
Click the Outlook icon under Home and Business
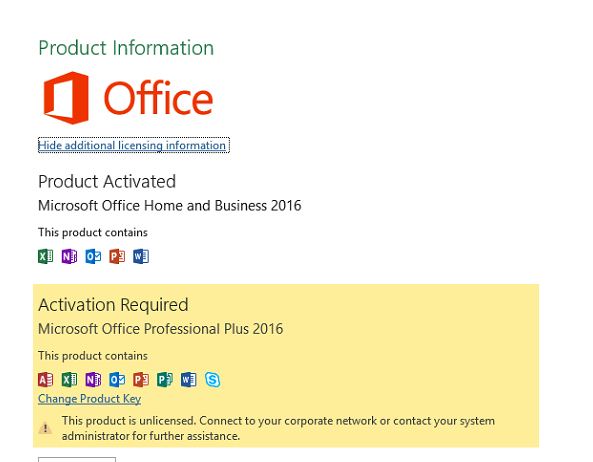(93, 256)
